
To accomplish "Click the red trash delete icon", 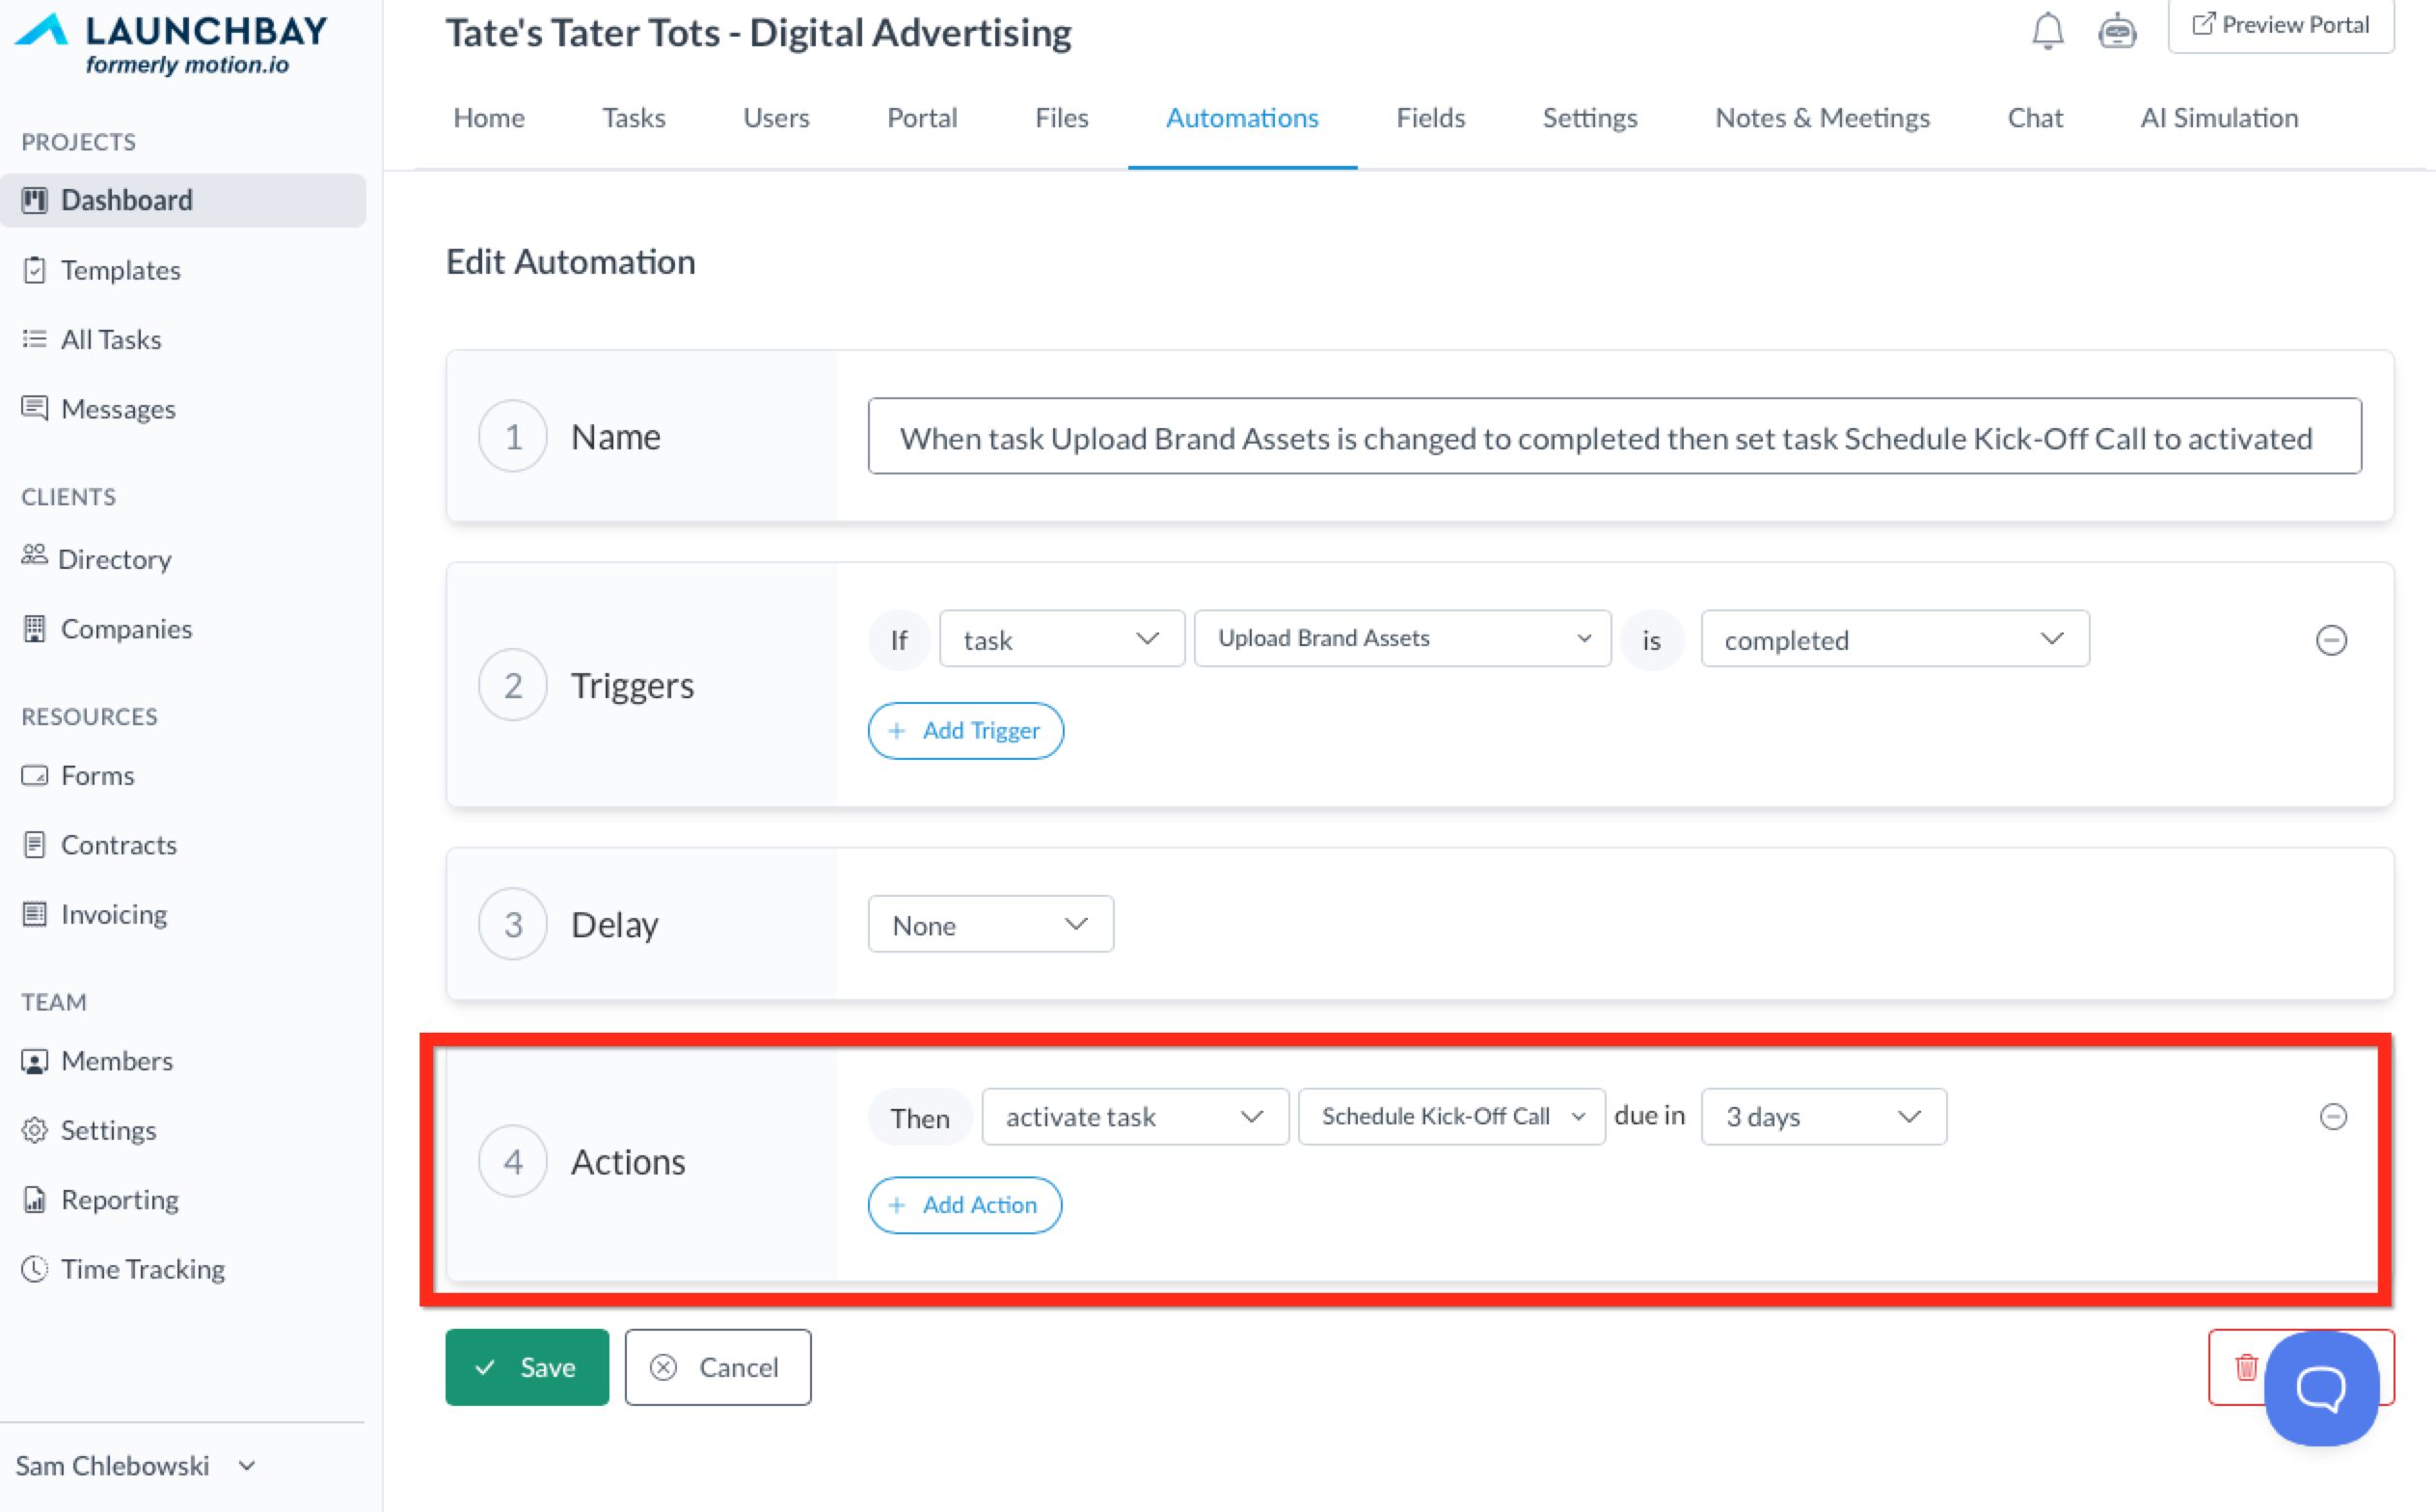I will (x=2246, y=1366).
